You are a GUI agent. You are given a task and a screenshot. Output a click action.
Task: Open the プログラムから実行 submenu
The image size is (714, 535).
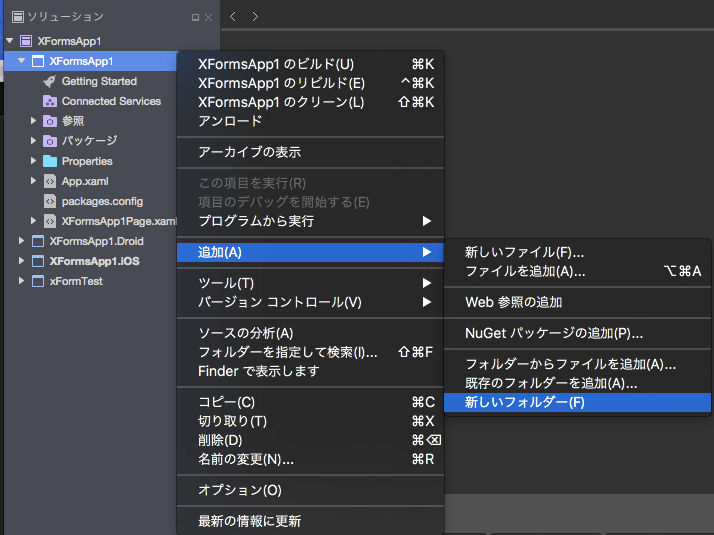(x=310, y=221)
